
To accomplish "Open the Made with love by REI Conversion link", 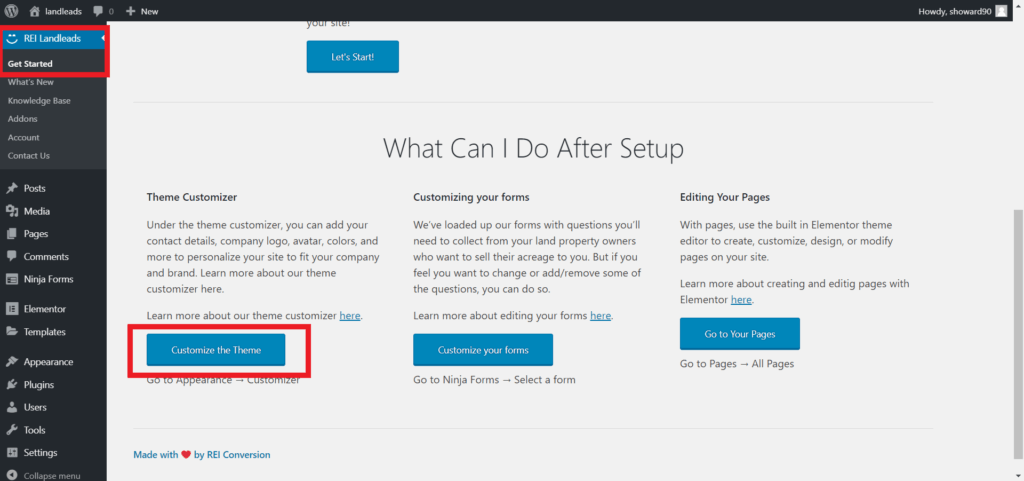I will pyautogui.click(x=202, y=455).
